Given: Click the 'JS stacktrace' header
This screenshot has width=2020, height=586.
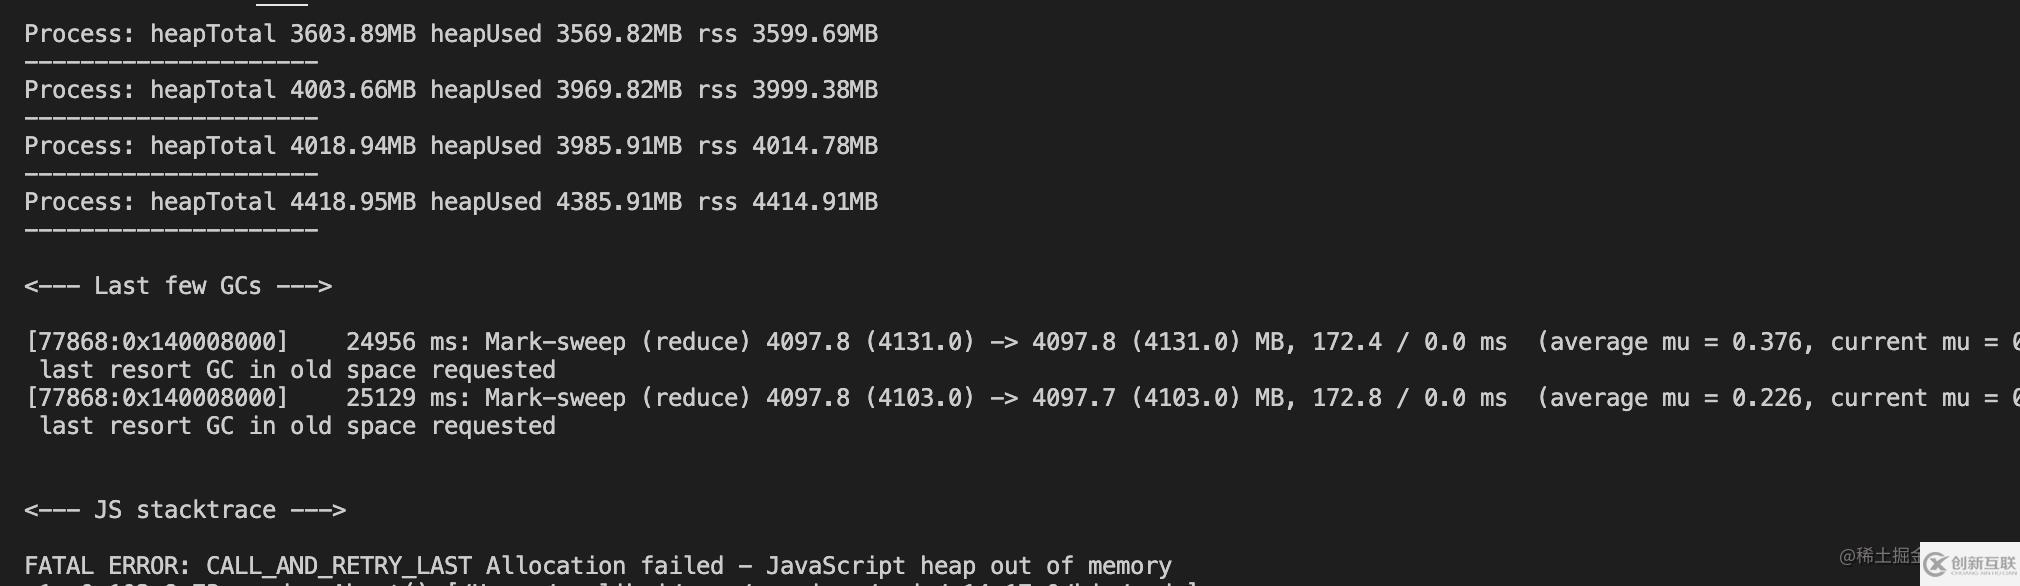Looking at the screenshot, I should tap(185, 510).
